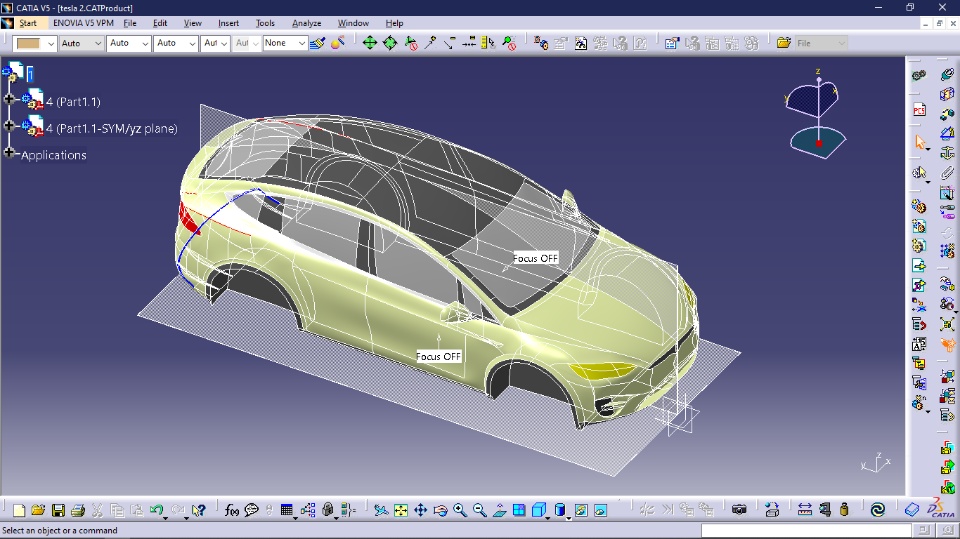Viewport: 960px width, 539px height.
Task: Activate the Rotate view tool
Action: (x=440, y=510)
